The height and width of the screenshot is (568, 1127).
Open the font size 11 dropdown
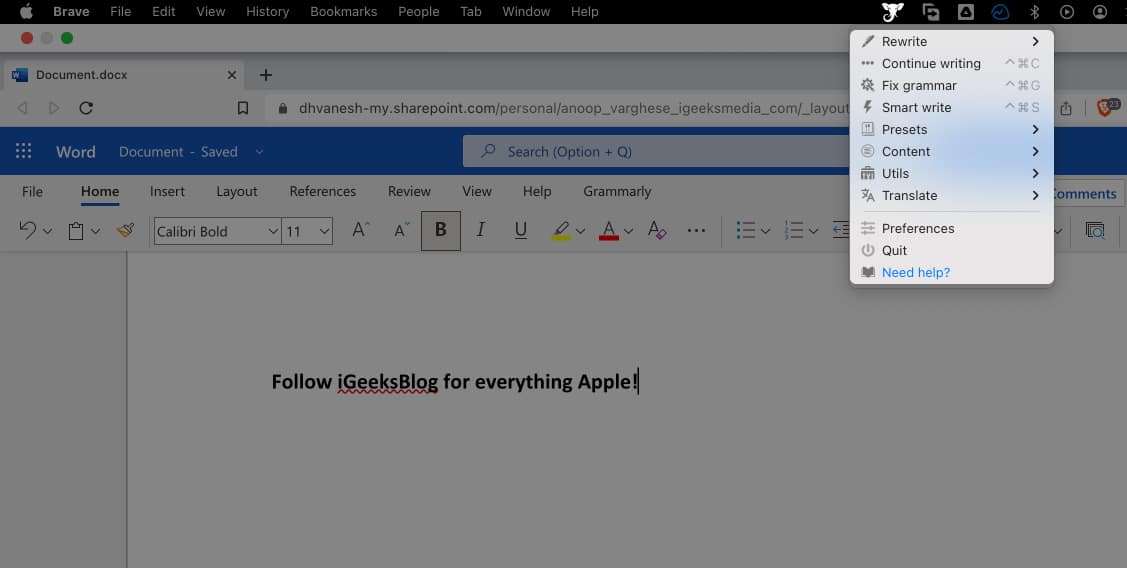tap(307, 231)
